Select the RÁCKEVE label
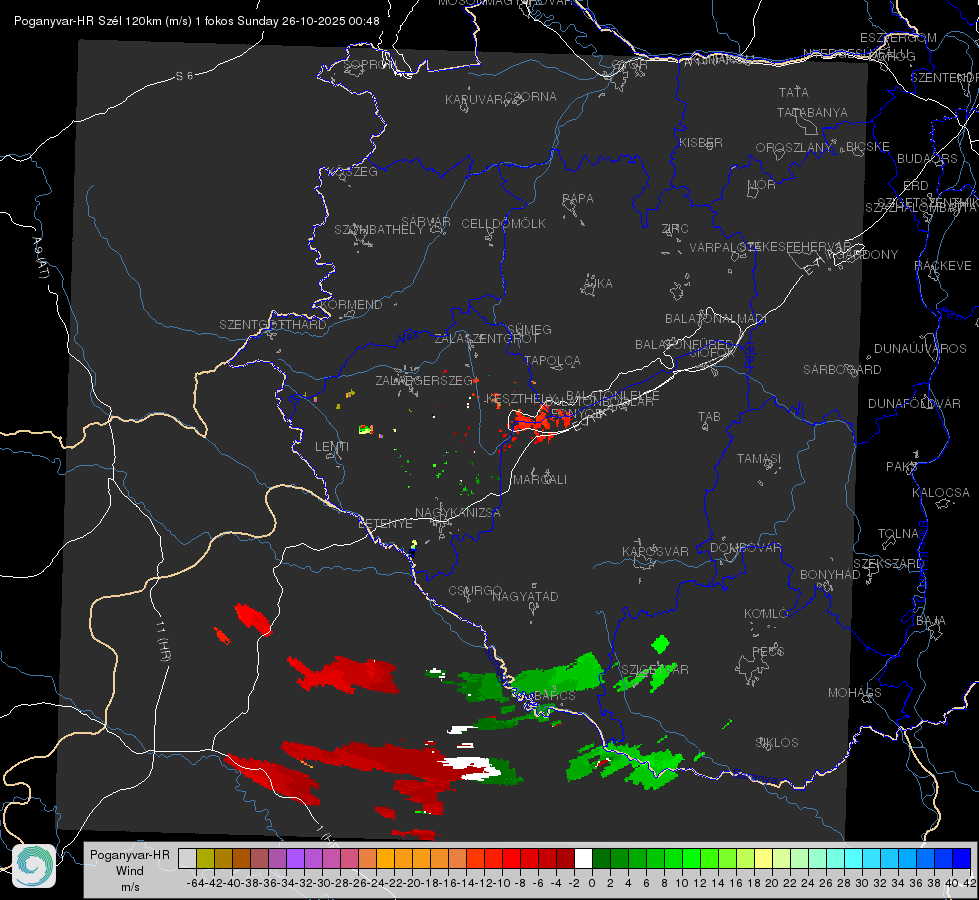Viewport: 979px width, 900px height. [x=943, y=265]
